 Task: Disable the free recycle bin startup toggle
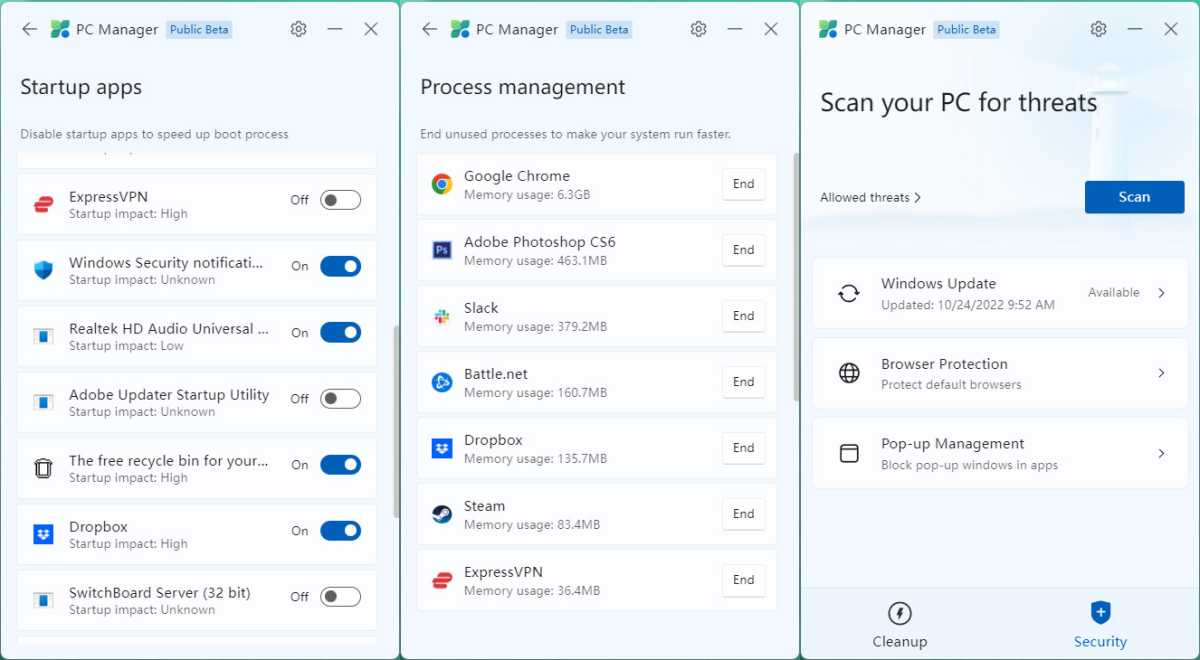(x=340, y=464)
